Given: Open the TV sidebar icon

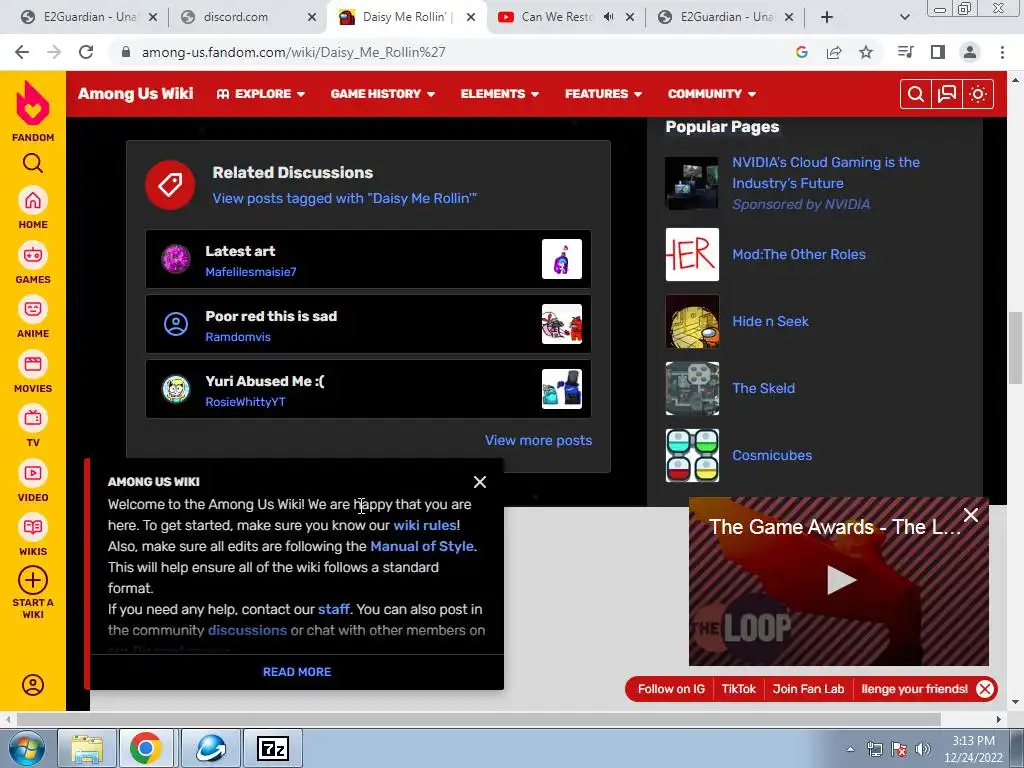Looking at the screenshot, I should 33,418.
